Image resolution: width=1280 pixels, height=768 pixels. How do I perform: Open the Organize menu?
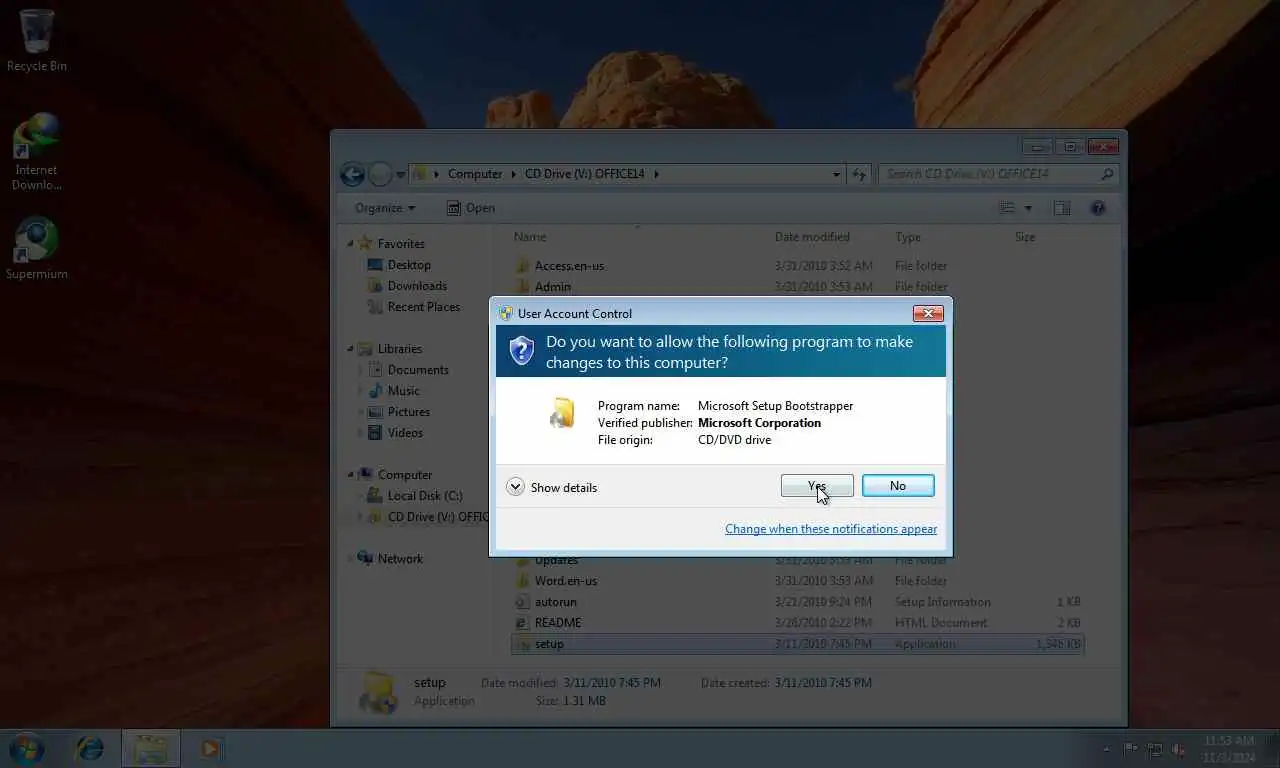(x=385, y=208)
